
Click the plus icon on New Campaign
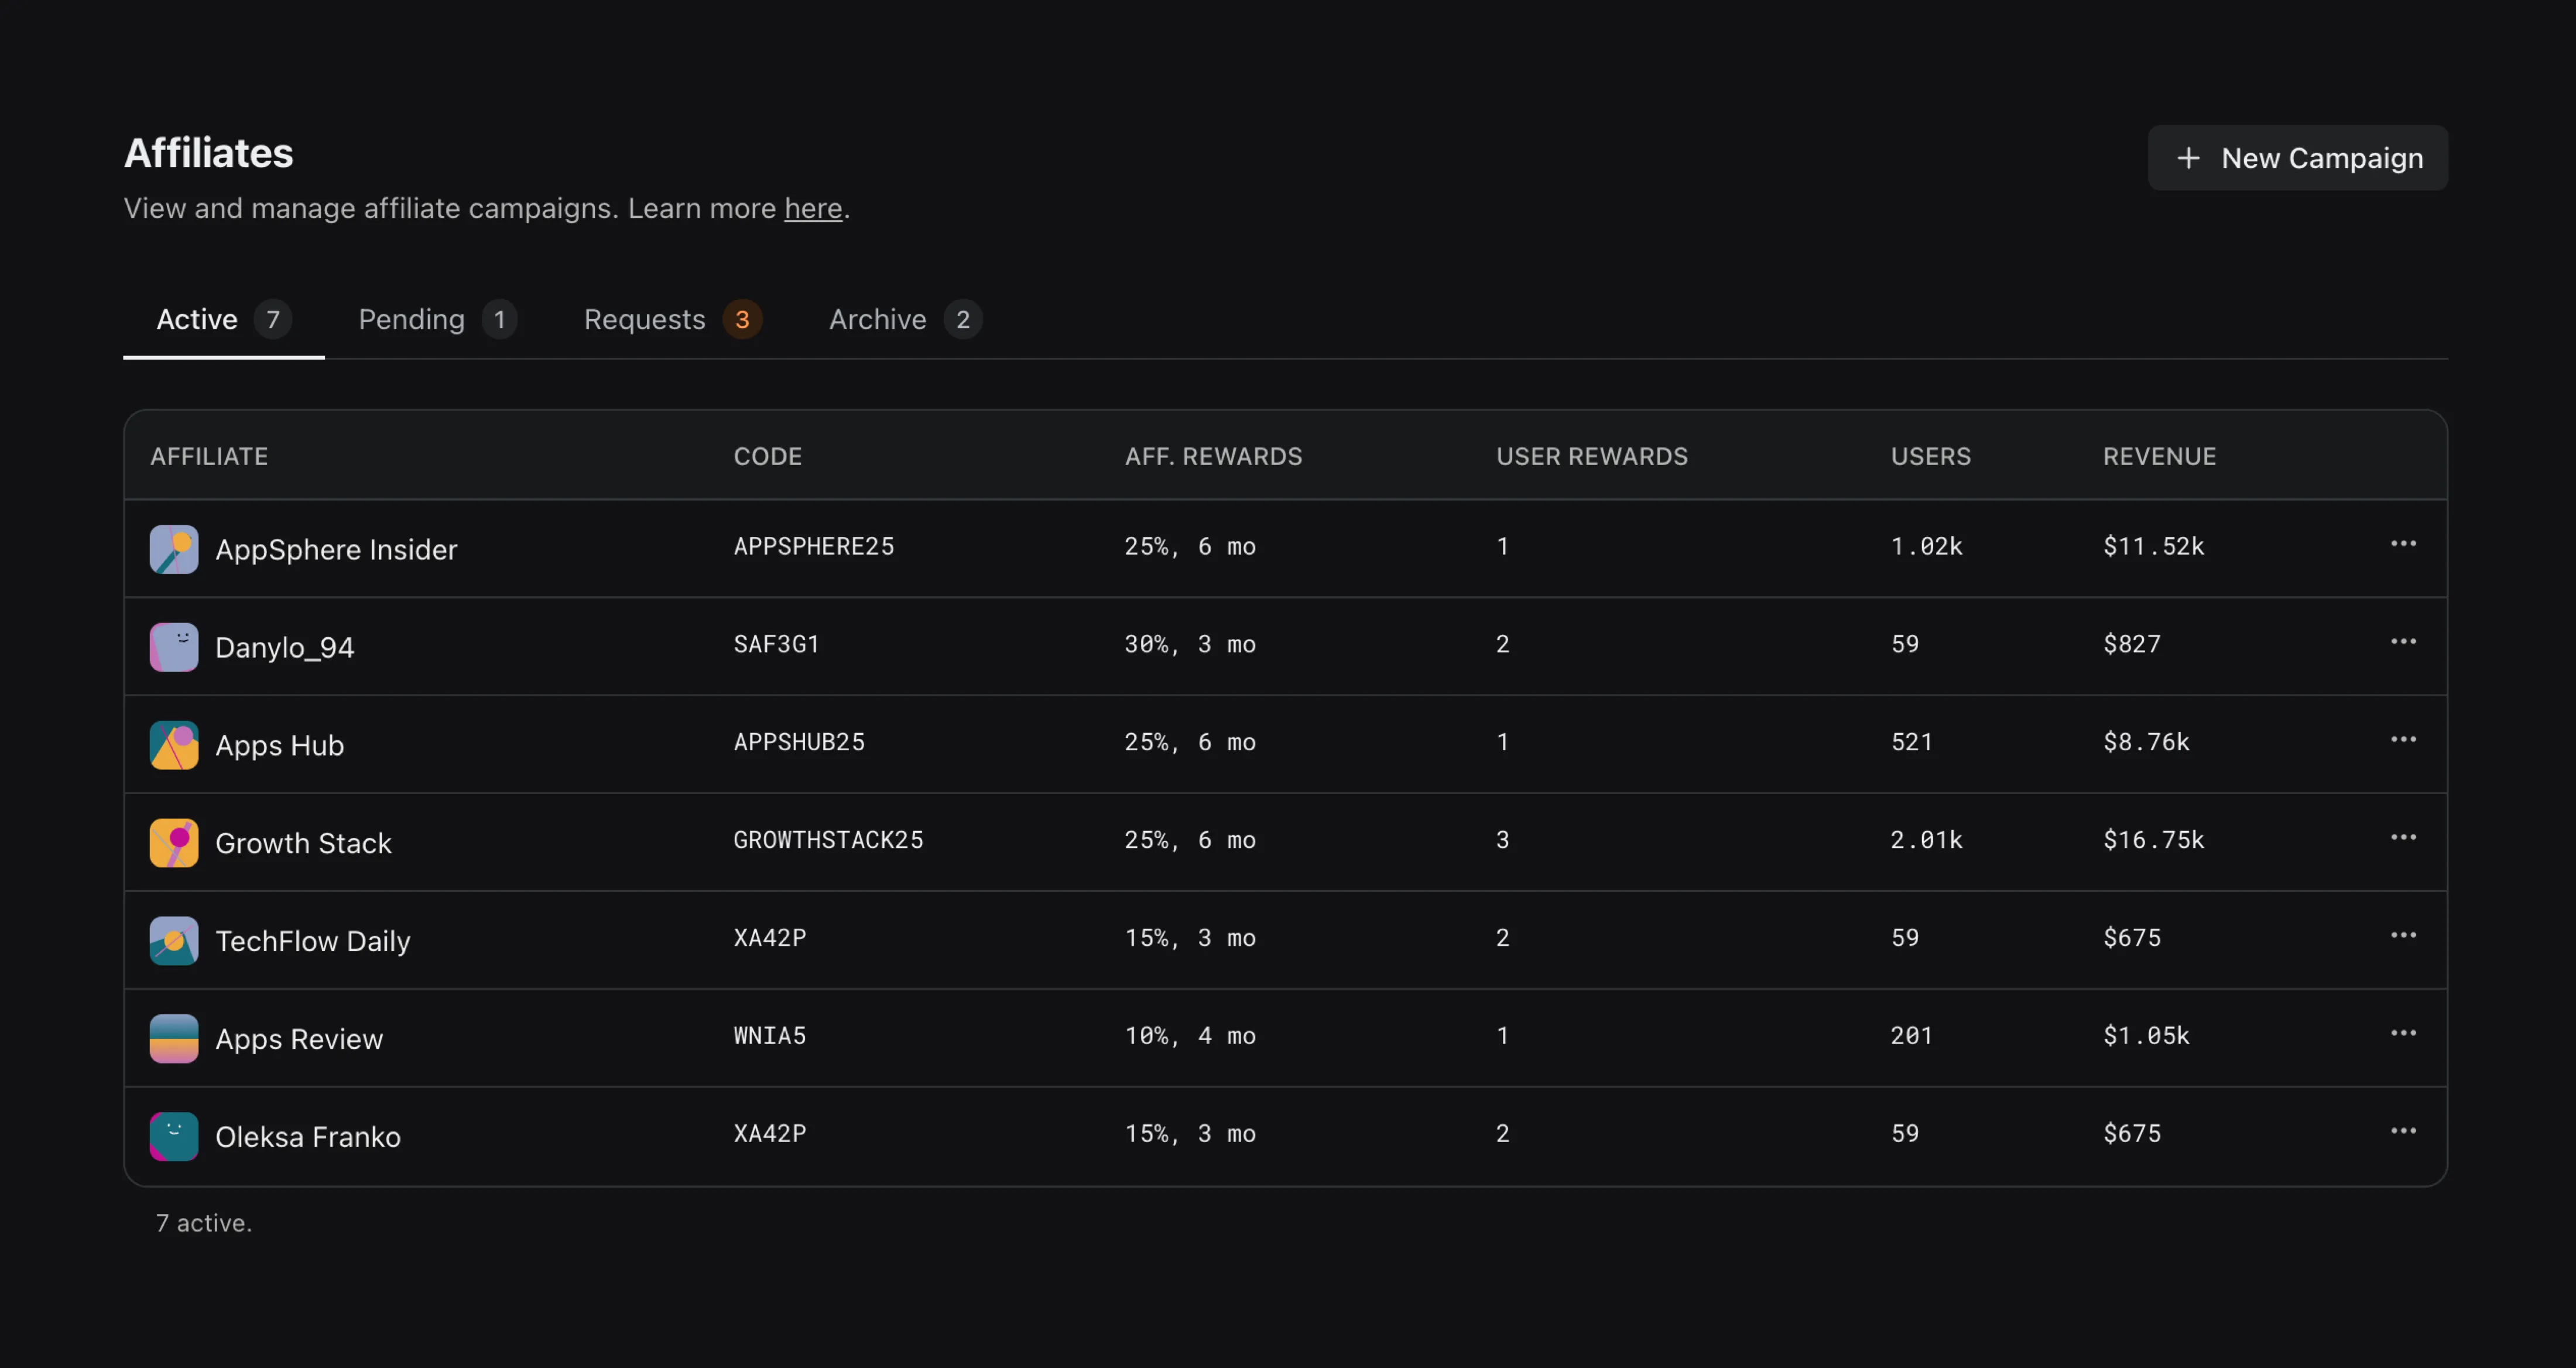(x=2189, y=158)
